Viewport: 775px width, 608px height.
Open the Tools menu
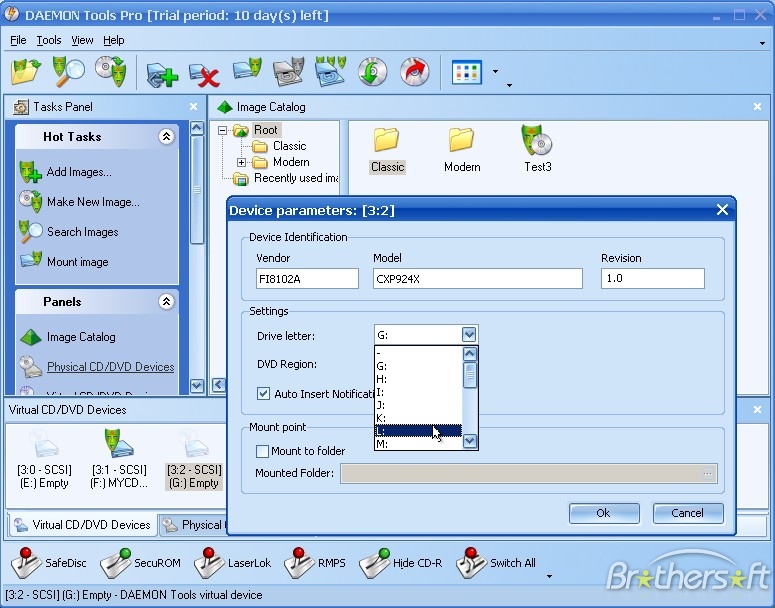point(49,40)
